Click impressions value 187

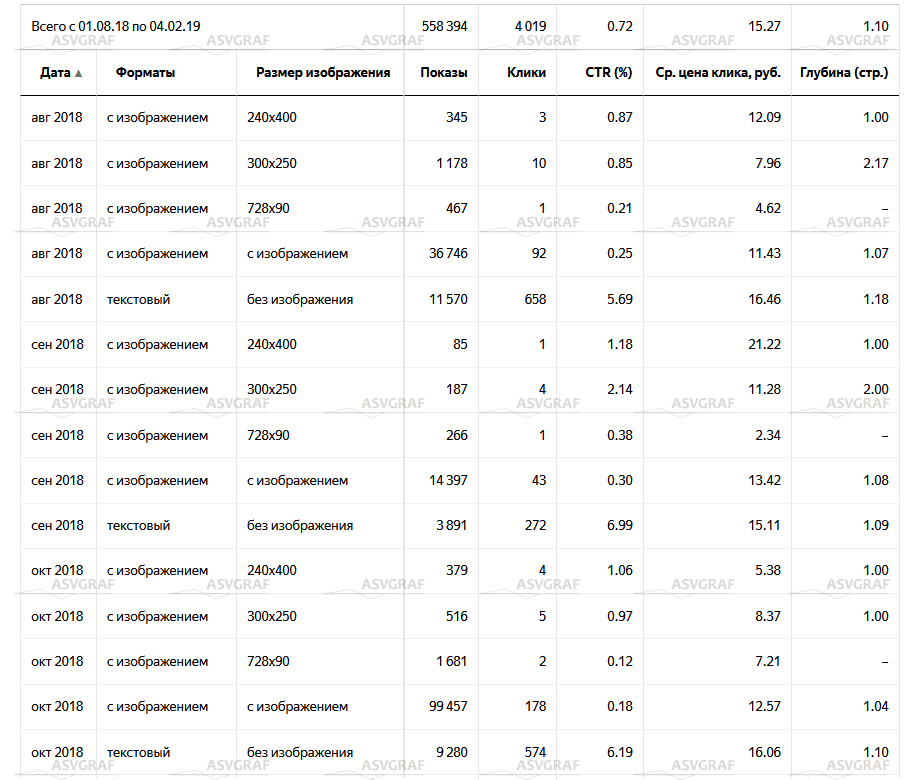[x=456, y=389]
